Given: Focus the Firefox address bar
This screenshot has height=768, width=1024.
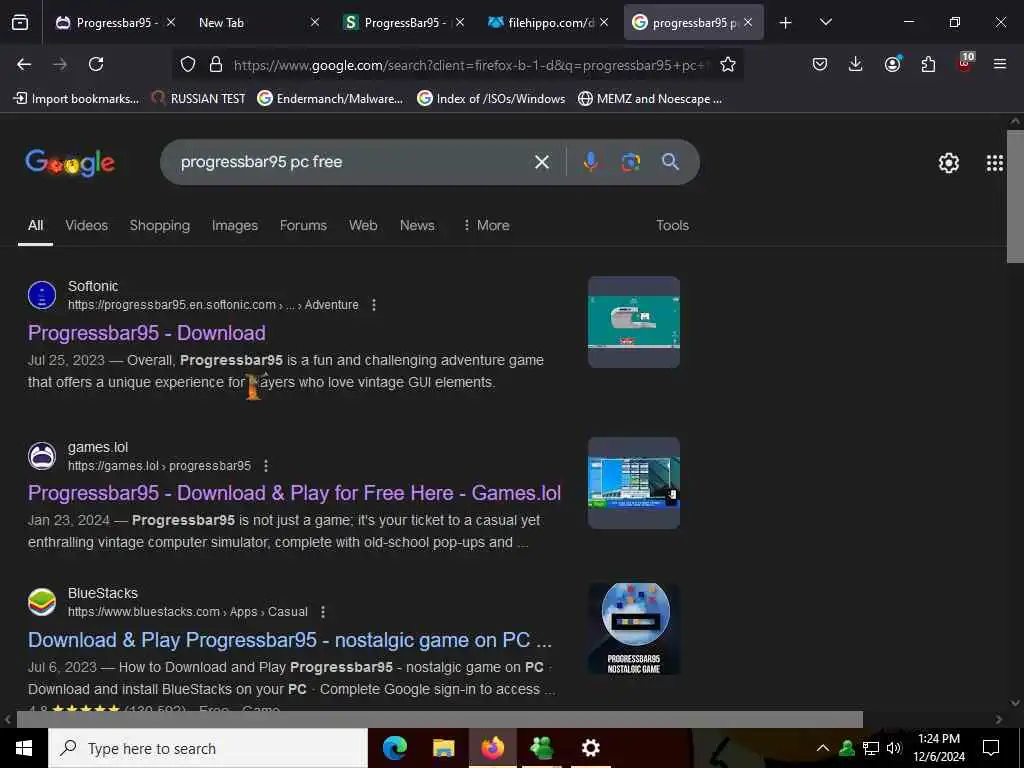Looking at the screenshot, I should tap(470, 65).
